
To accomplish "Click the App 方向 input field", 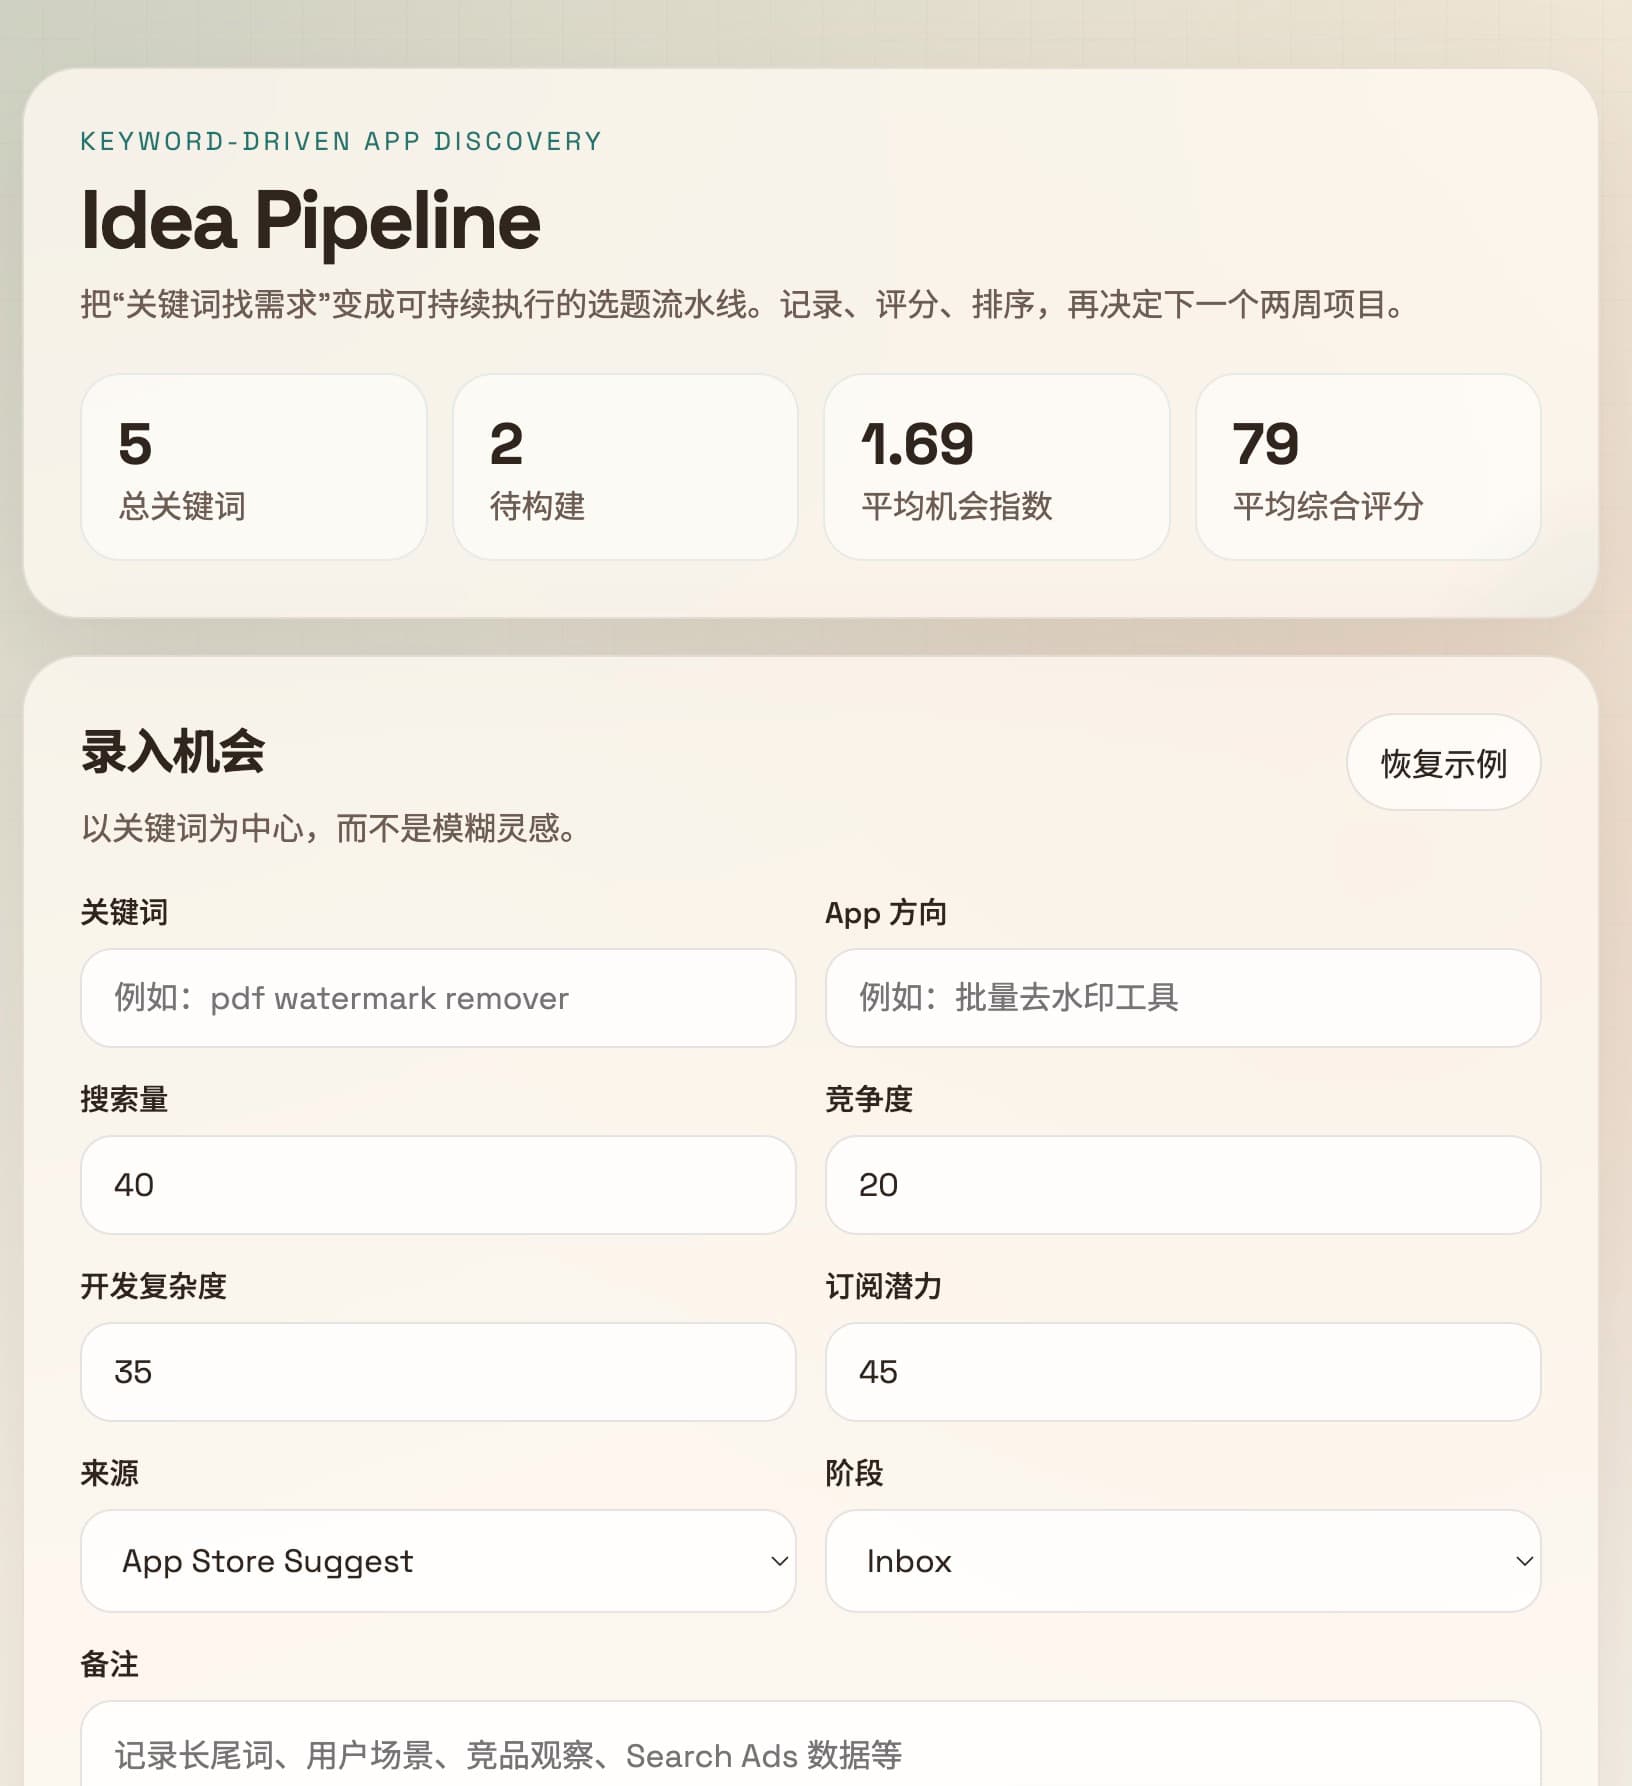I will click(x=1183, y=997).
